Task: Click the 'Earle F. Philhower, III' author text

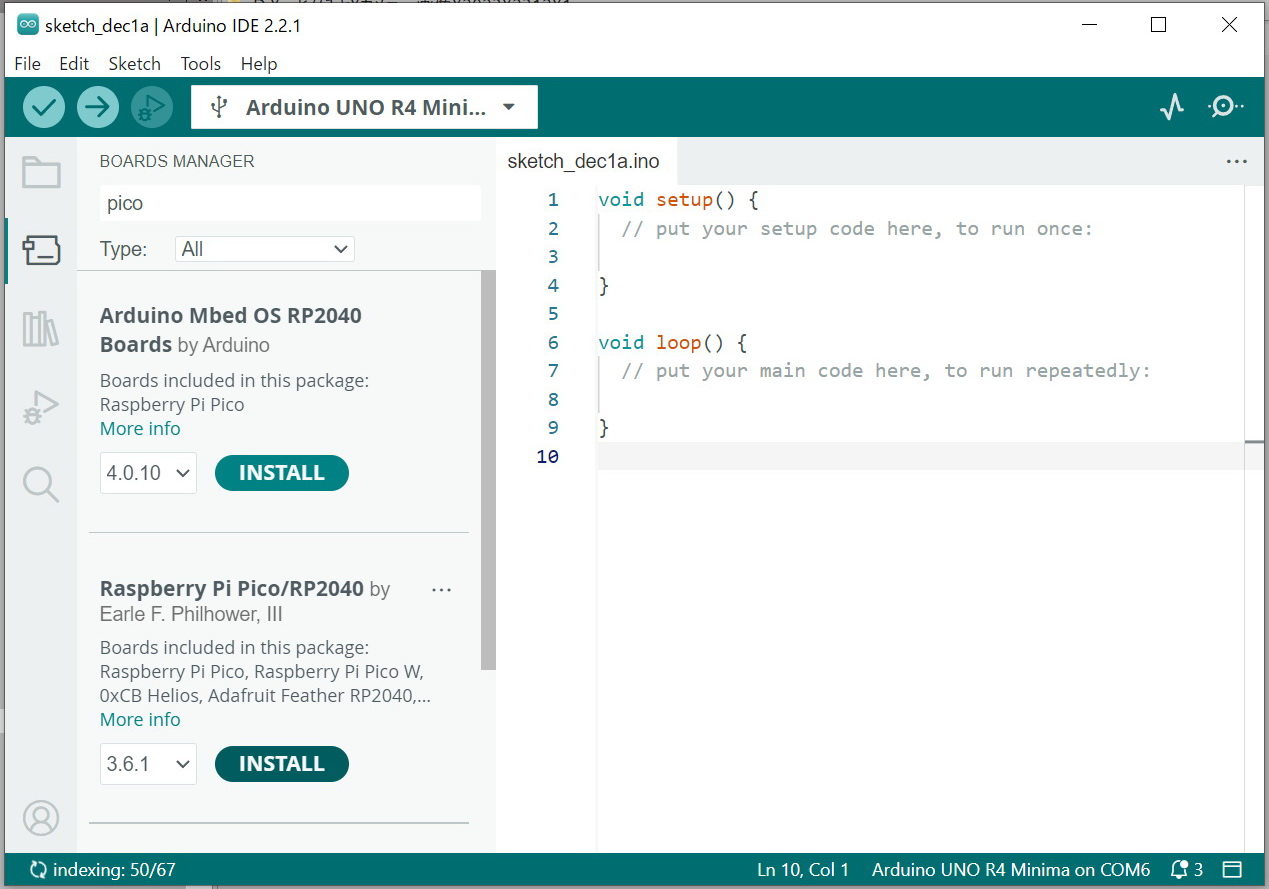Action: [191, 614]
